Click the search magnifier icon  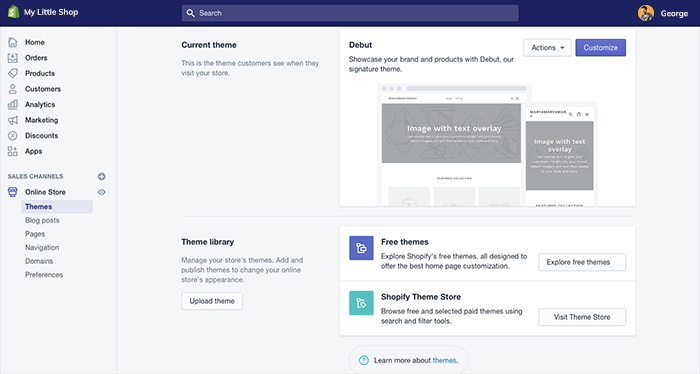pyautogui.click(x=191, y=13)
